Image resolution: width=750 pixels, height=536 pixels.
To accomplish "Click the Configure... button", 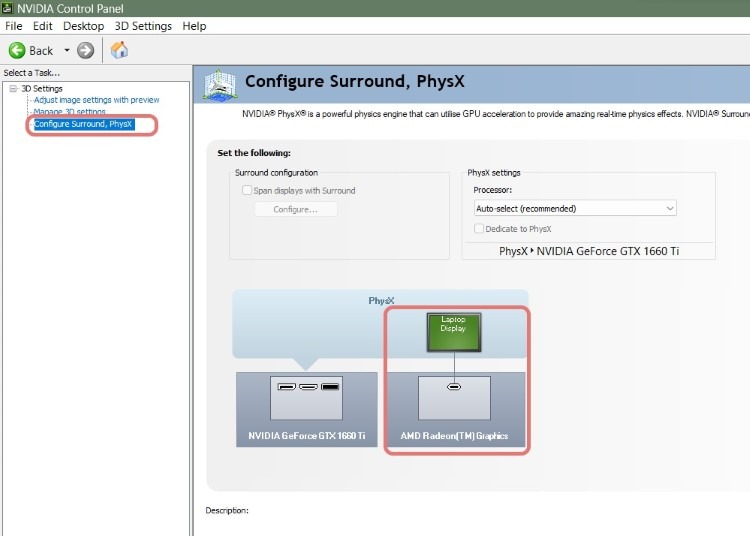I will pos(296,209).
